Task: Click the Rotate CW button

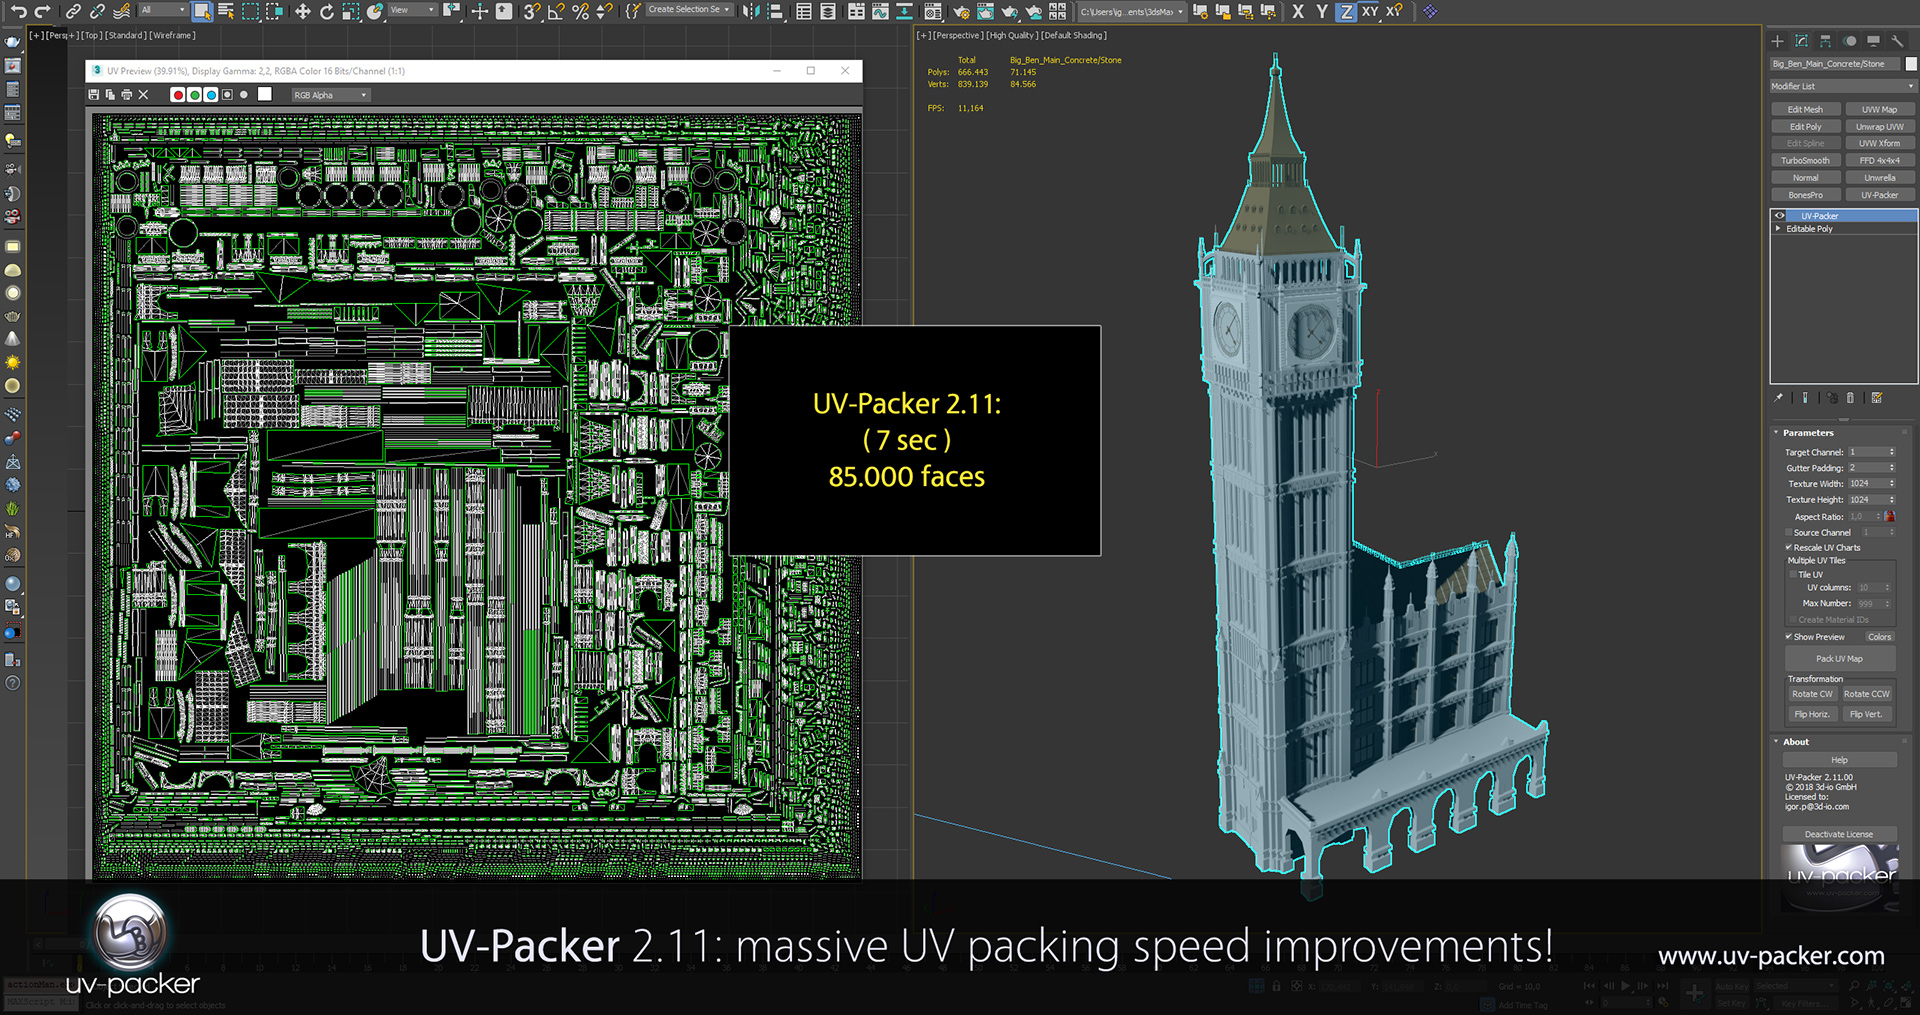Action: tap(1812, 694)
